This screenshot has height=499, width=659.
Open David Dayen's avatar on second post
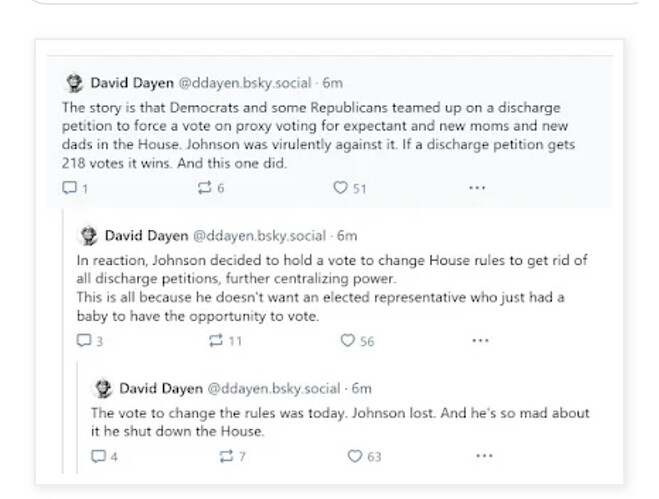tap(89, 235)
